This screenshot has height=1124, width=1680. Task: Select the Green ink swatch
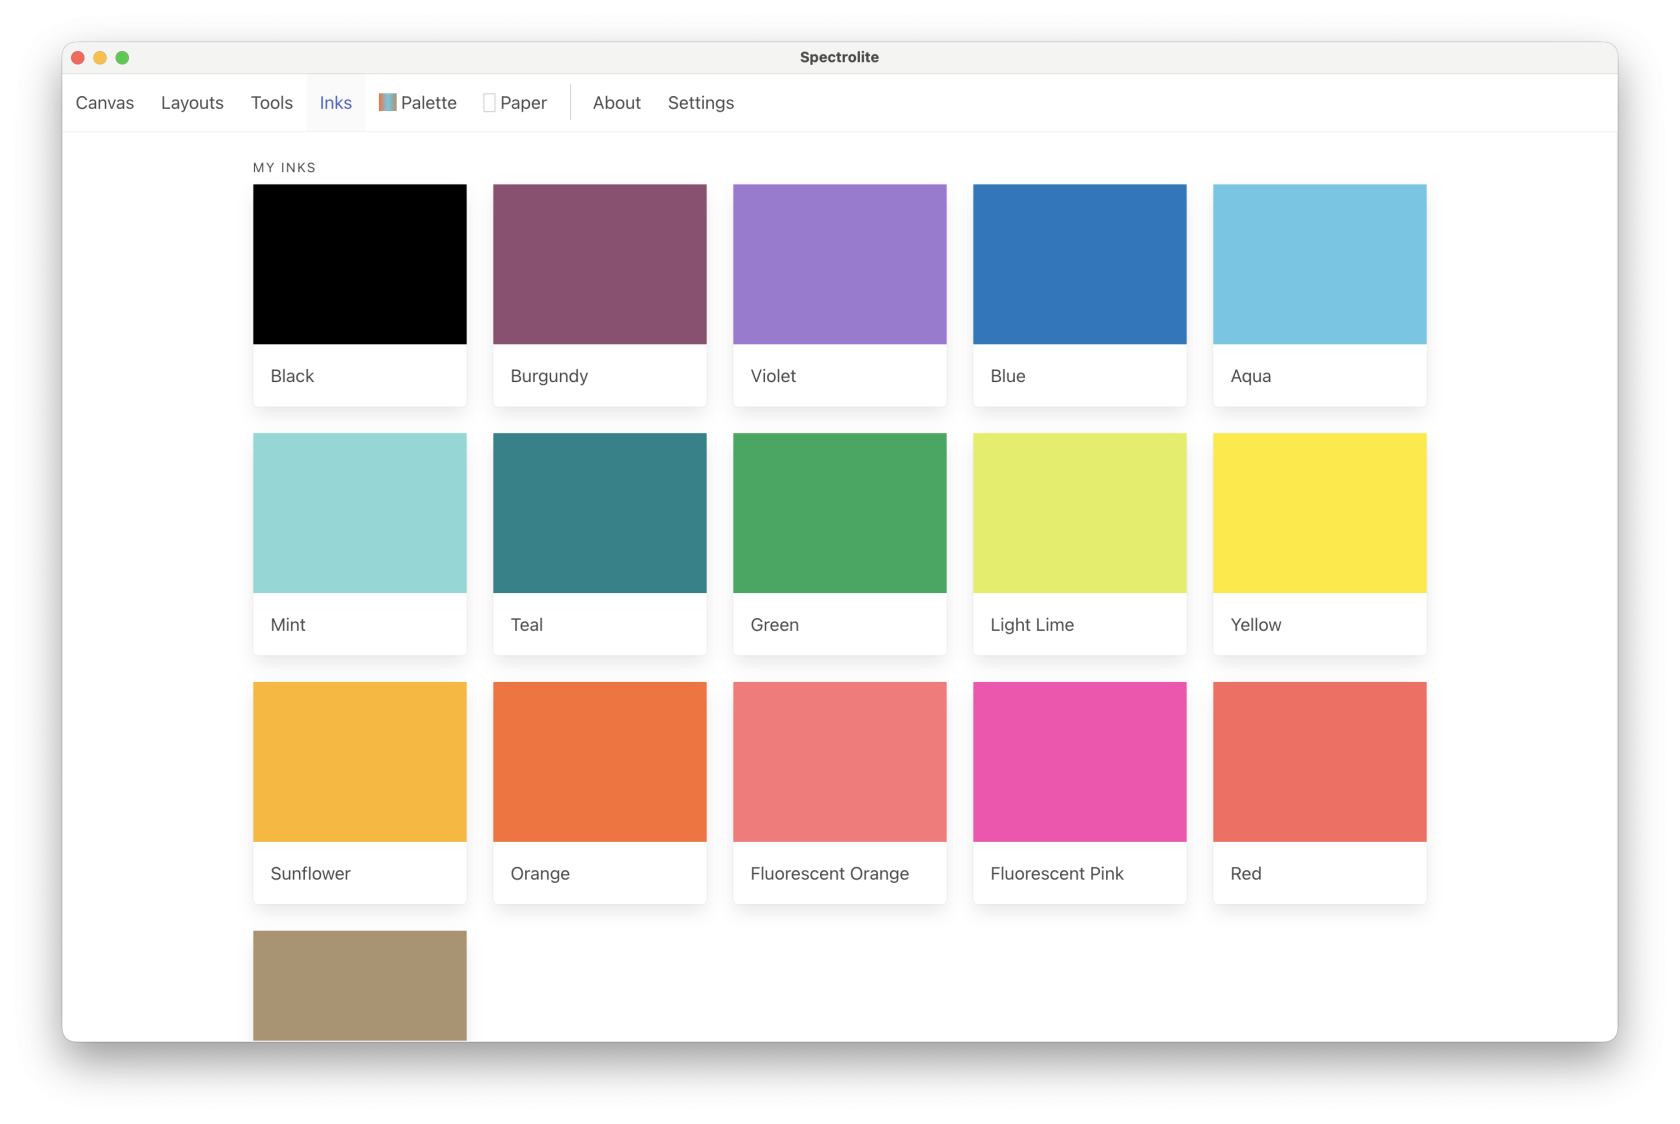pos(840,513)
